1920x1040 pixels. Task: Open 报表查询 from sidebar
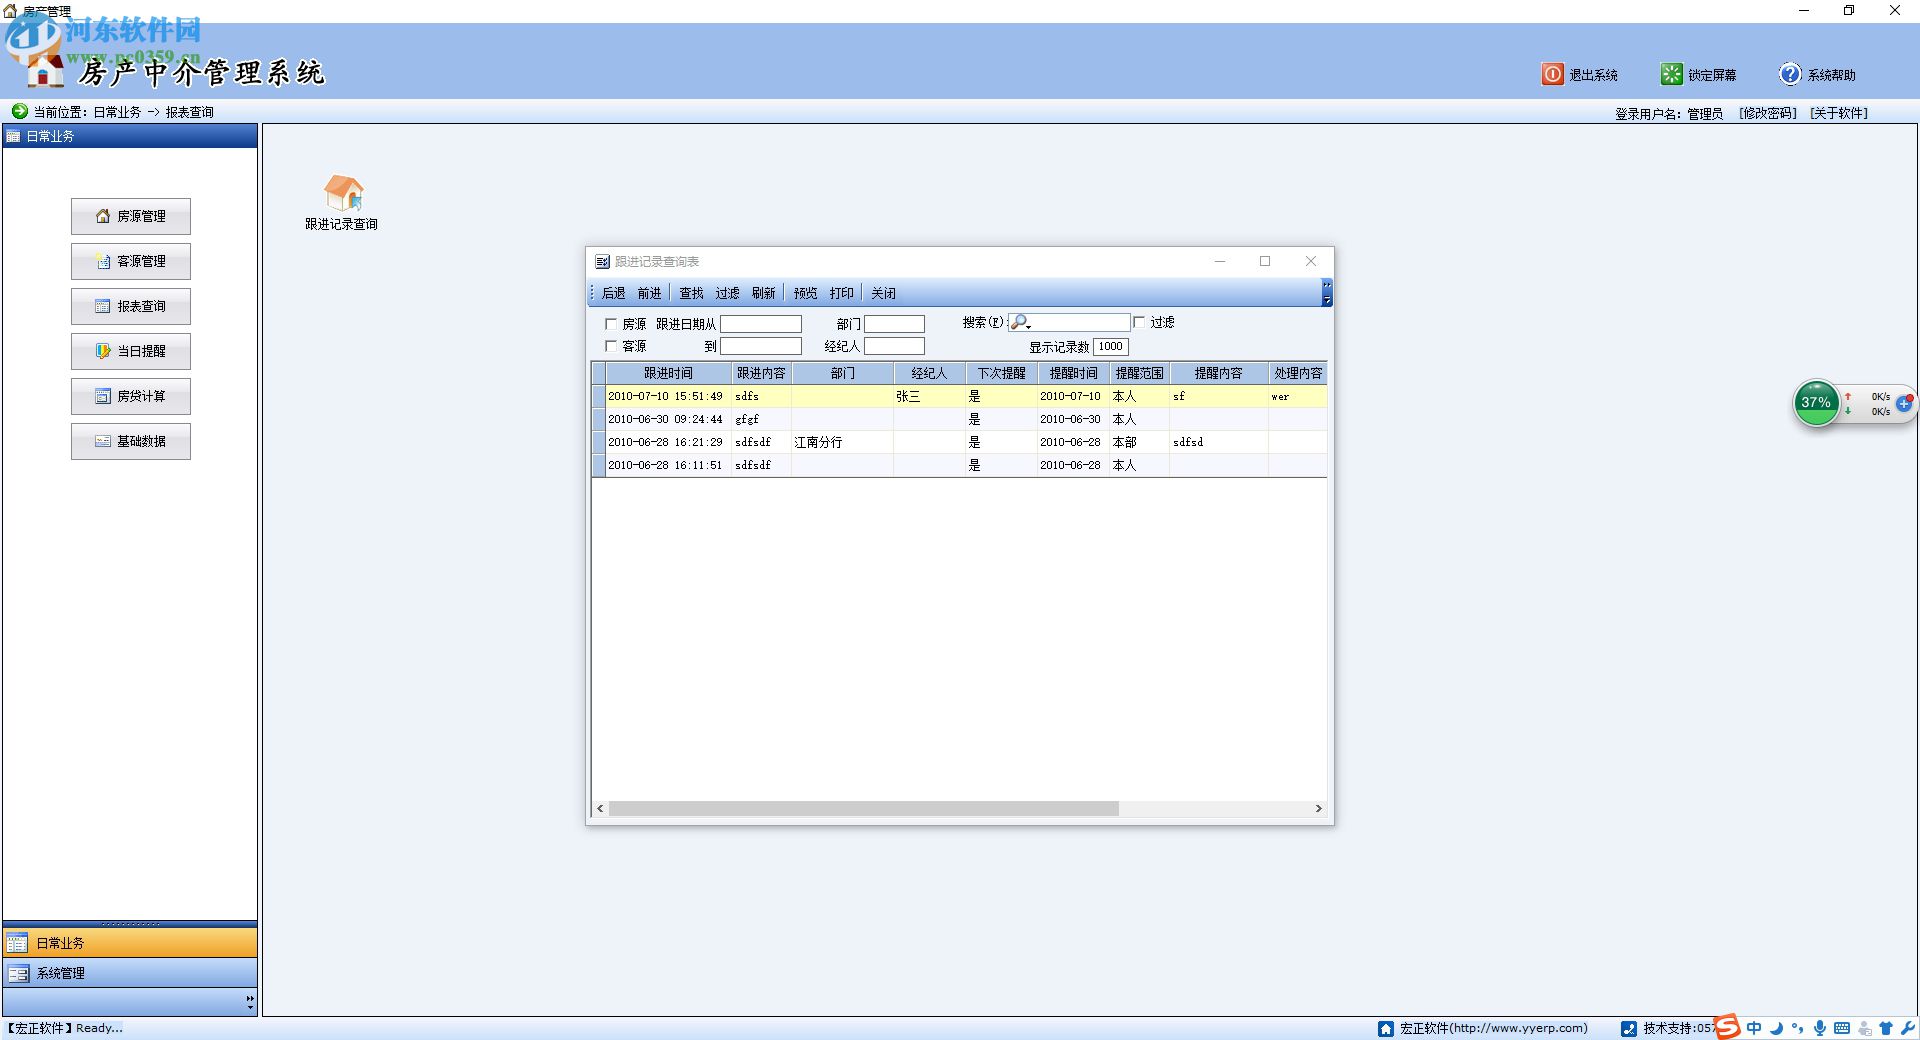point(131,306)
